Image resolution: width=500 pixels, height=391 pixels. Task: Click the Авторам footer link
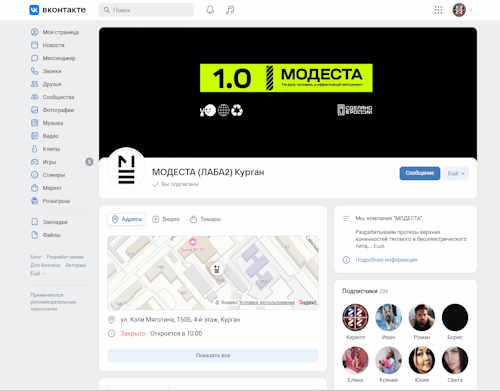tap(76, 265)
